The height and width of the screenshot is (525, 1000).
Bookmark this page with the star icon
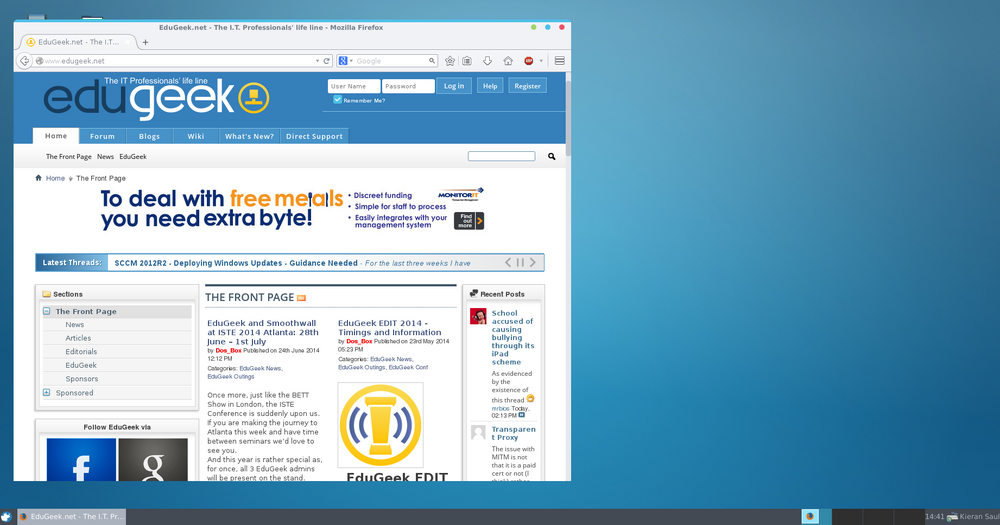click(450, 61)
